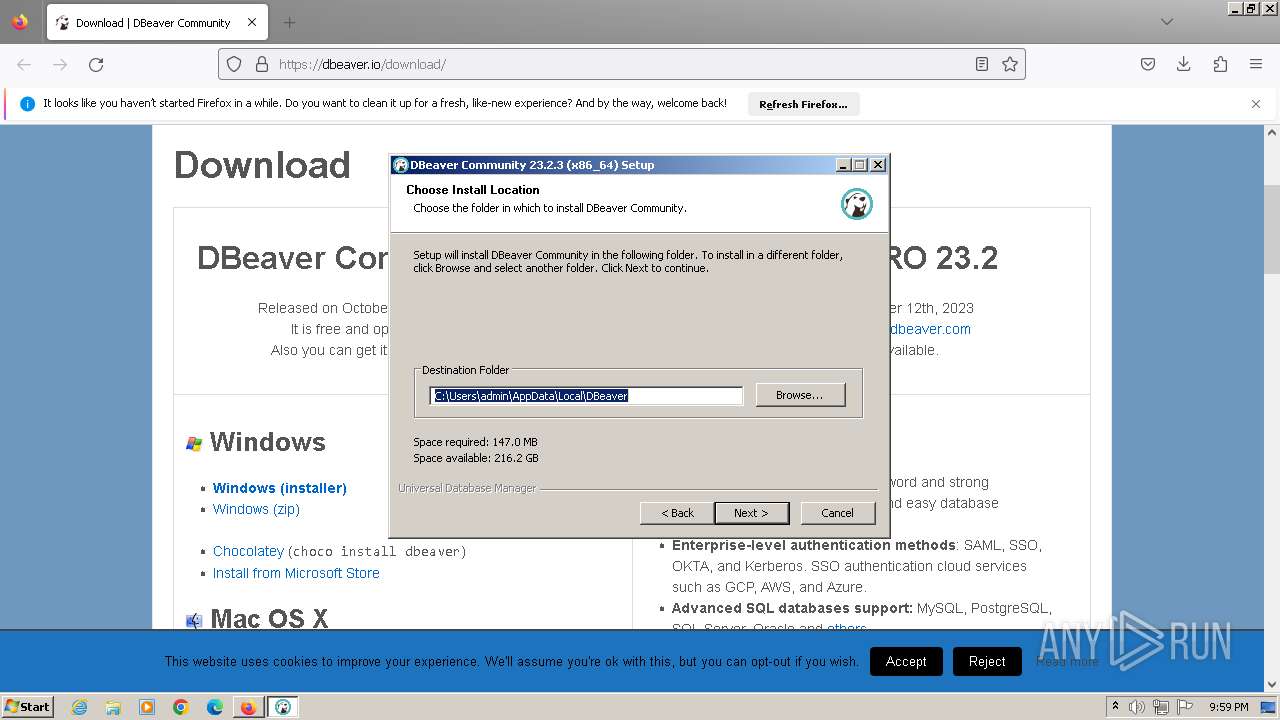
Task: Click the shield tracking protection icon
Action: click(234, 64)
